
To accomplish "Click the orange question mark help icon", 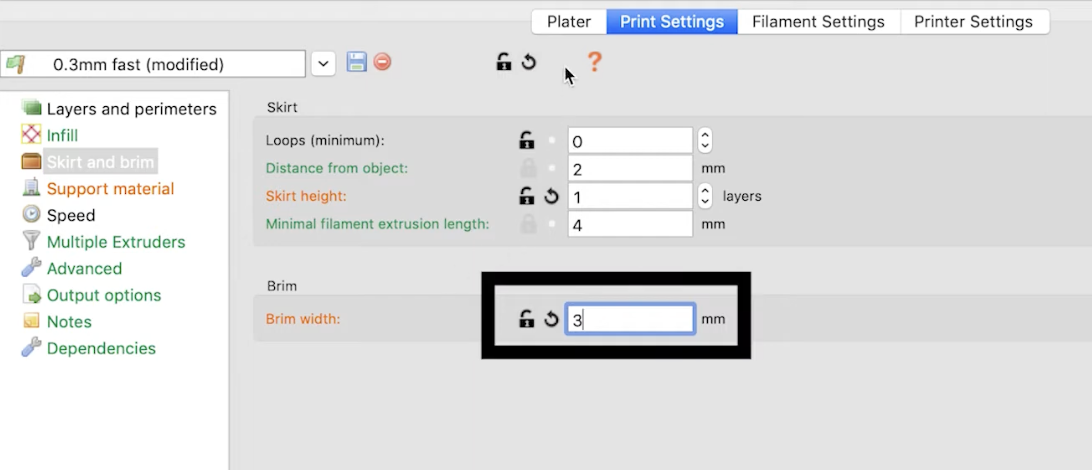I will (594, 62).
